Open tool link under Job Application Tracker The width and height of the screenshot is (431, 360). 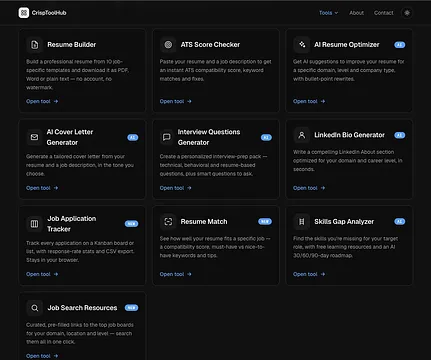point(42,274)
